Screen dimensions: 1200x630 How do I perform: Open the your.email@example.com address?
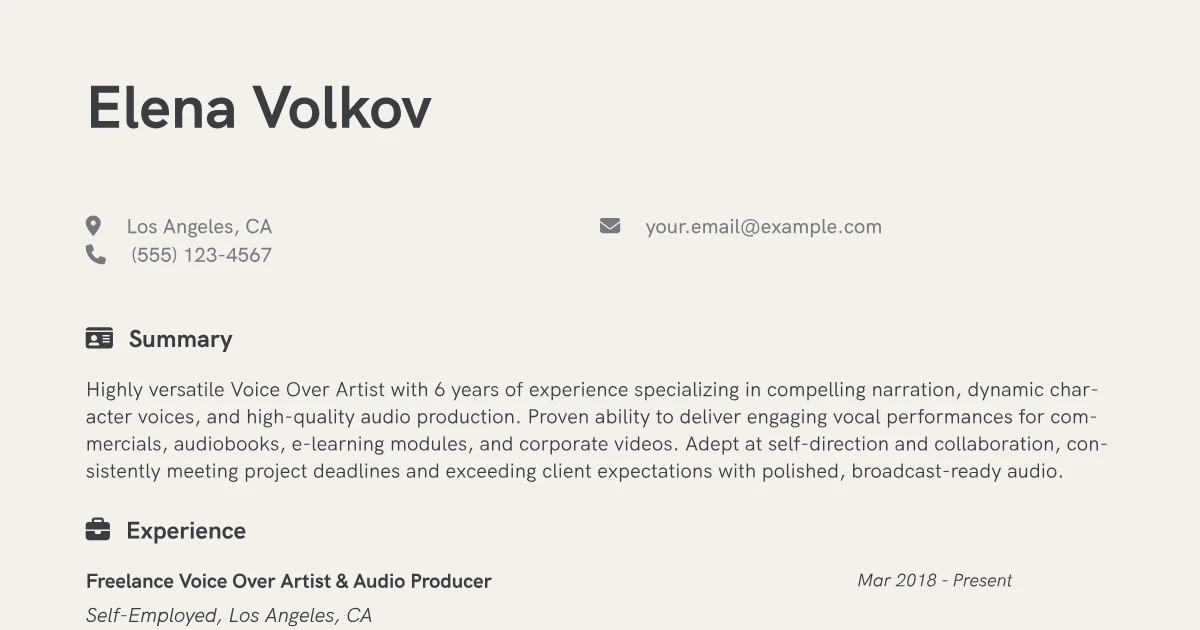coord(764,227)
